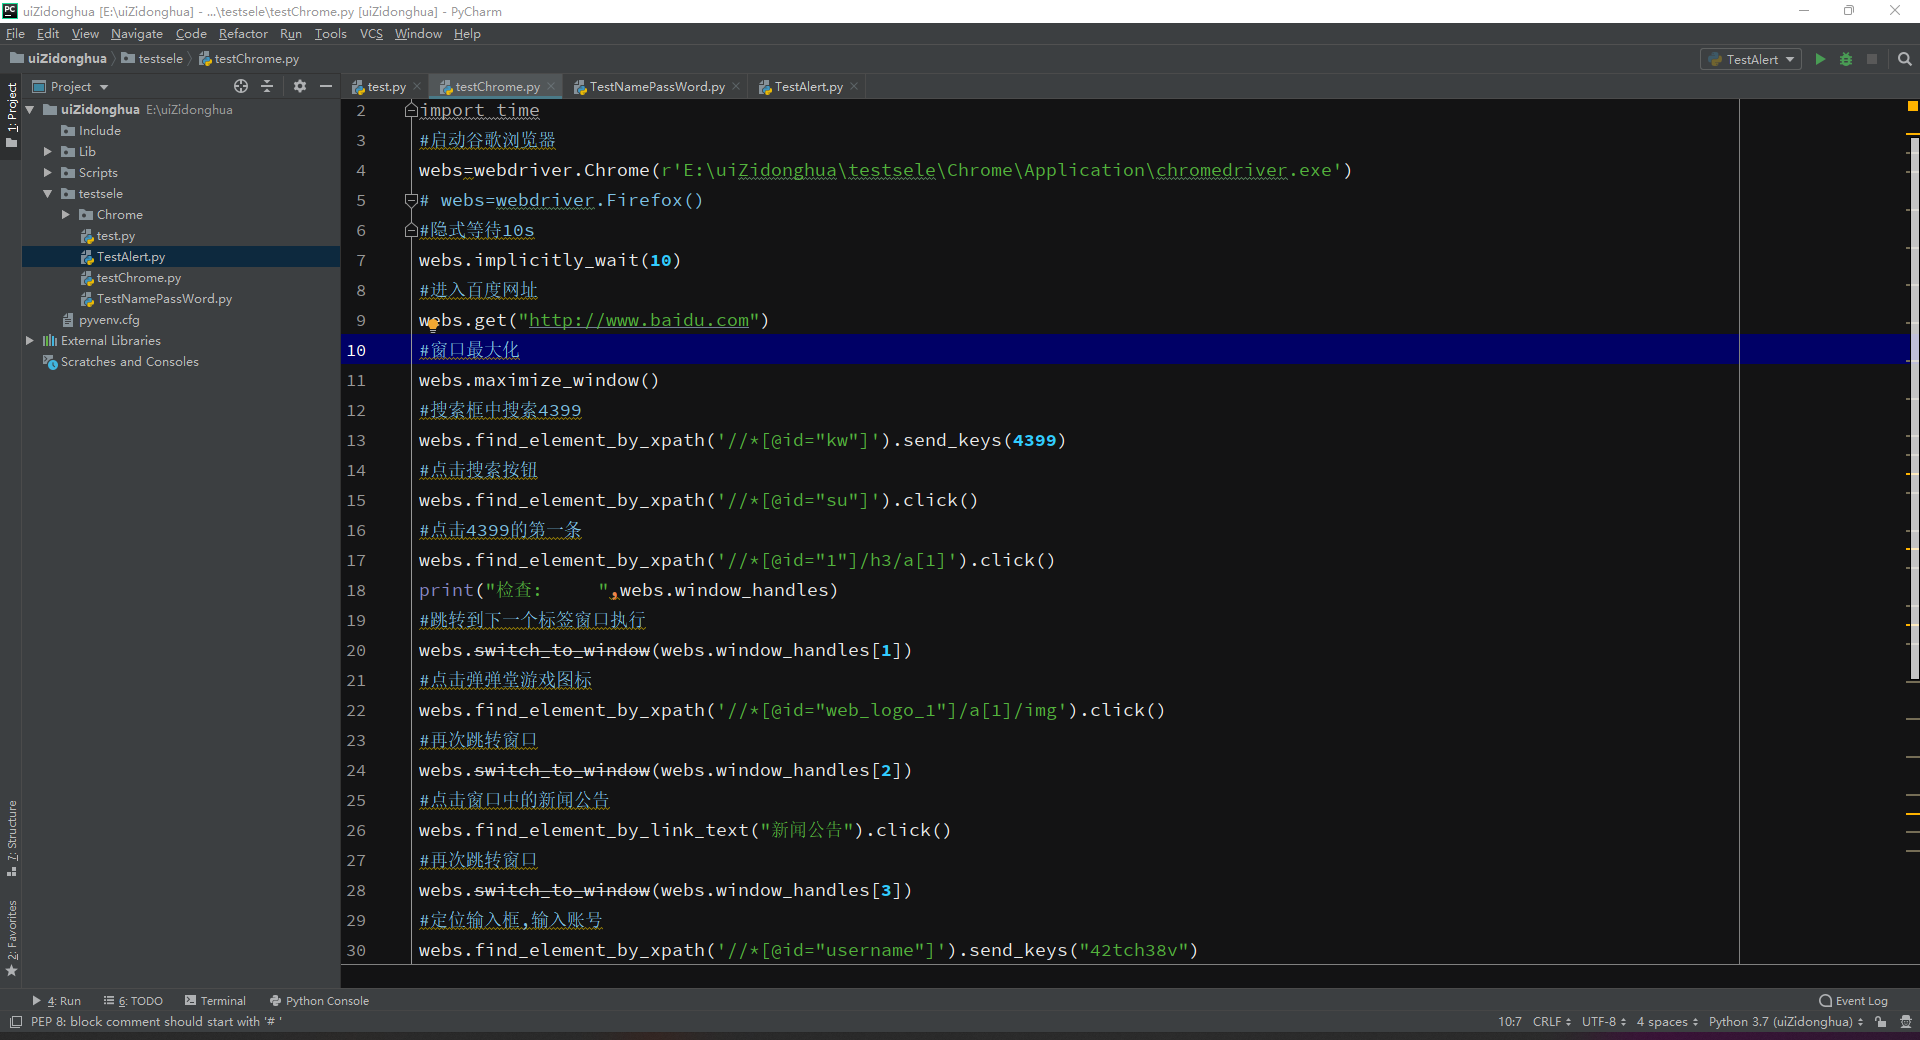
Task: Close the TestNamePassWord.py editor tab
Action: click(736, 86)
